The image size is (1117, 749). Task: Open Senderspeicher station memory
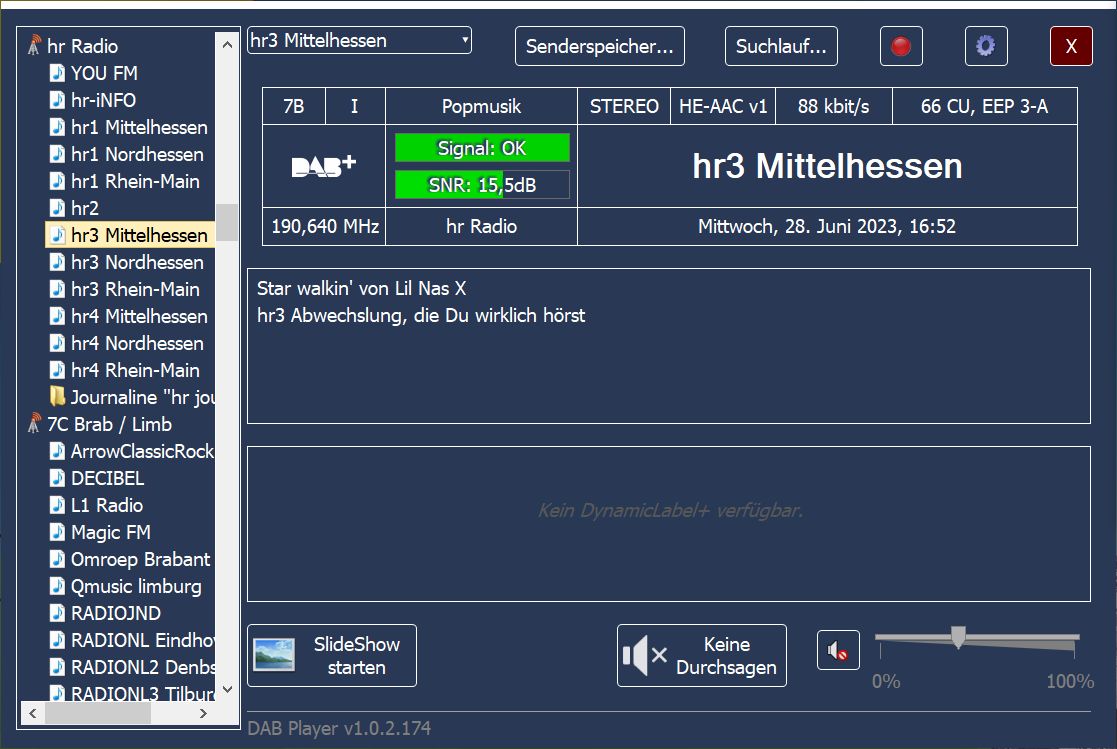(x=599, y=46)
